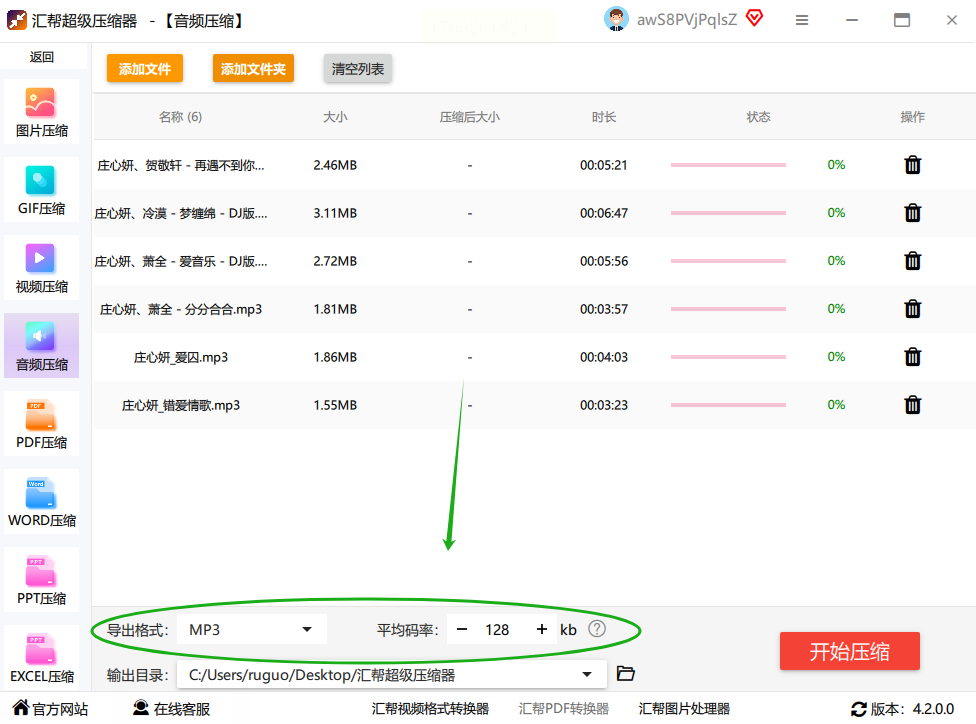Switch to 视频压缩 video compression
The width and height of the screenshot is (976, 724).
41,268
